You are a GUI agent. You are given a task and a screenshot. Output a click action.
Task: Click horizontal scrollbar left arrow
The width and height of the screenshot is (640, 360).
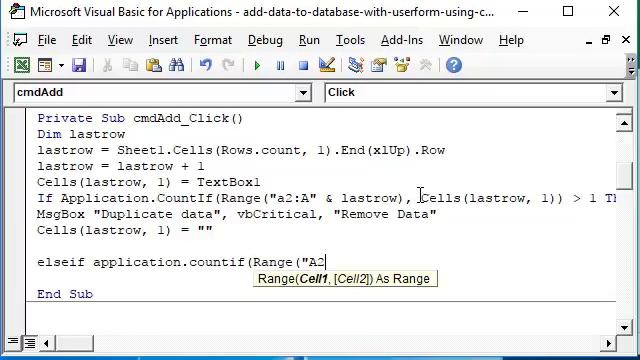pos(46,343)
